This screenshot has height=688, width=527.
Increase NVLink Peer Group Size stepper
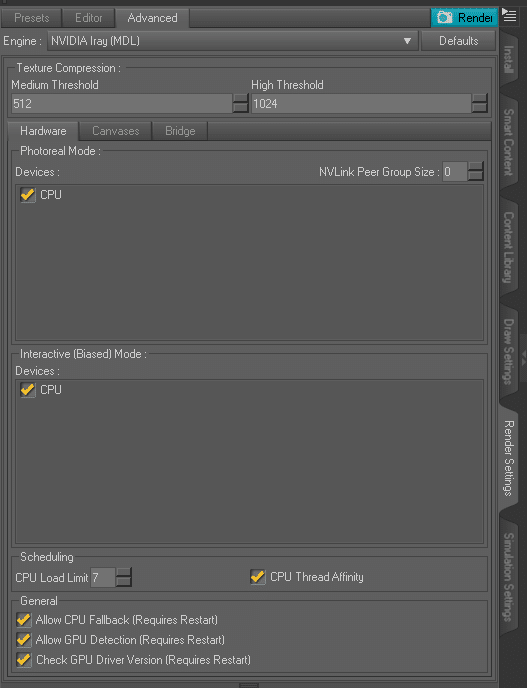476,167
